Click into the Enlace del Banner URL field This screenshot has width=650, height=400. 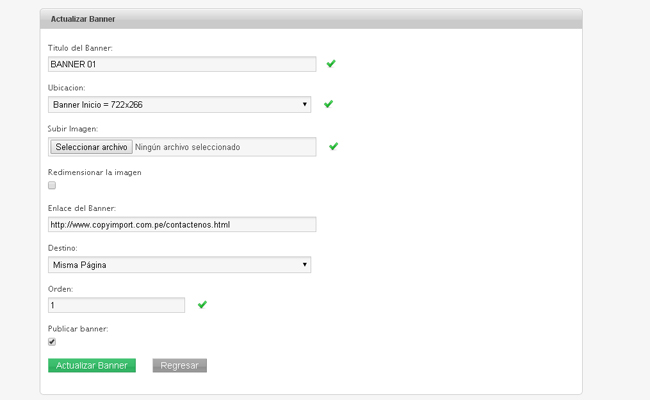tap(182, 225)
